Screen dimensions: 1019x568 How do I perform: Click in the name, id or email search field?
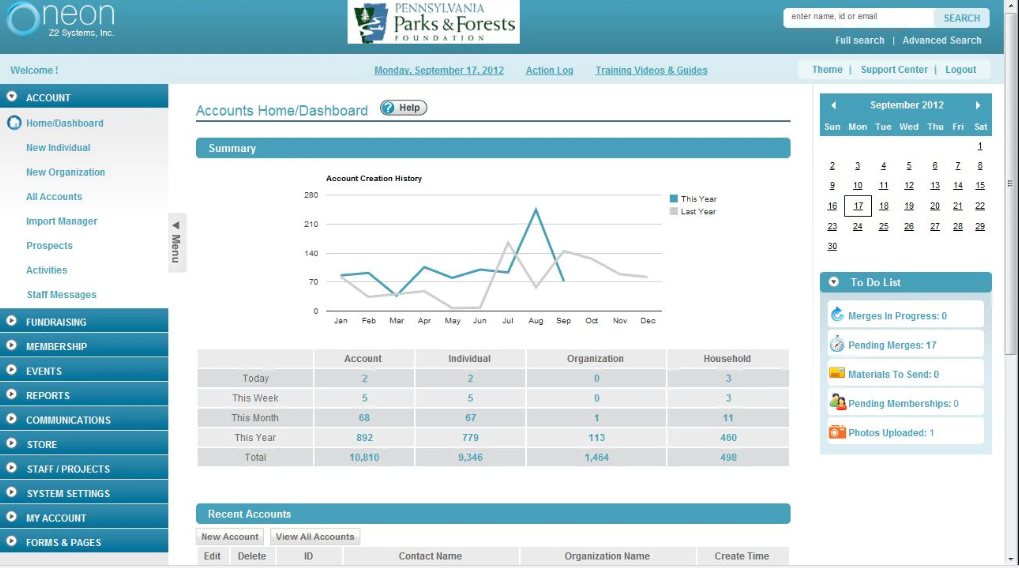[858, 18]
